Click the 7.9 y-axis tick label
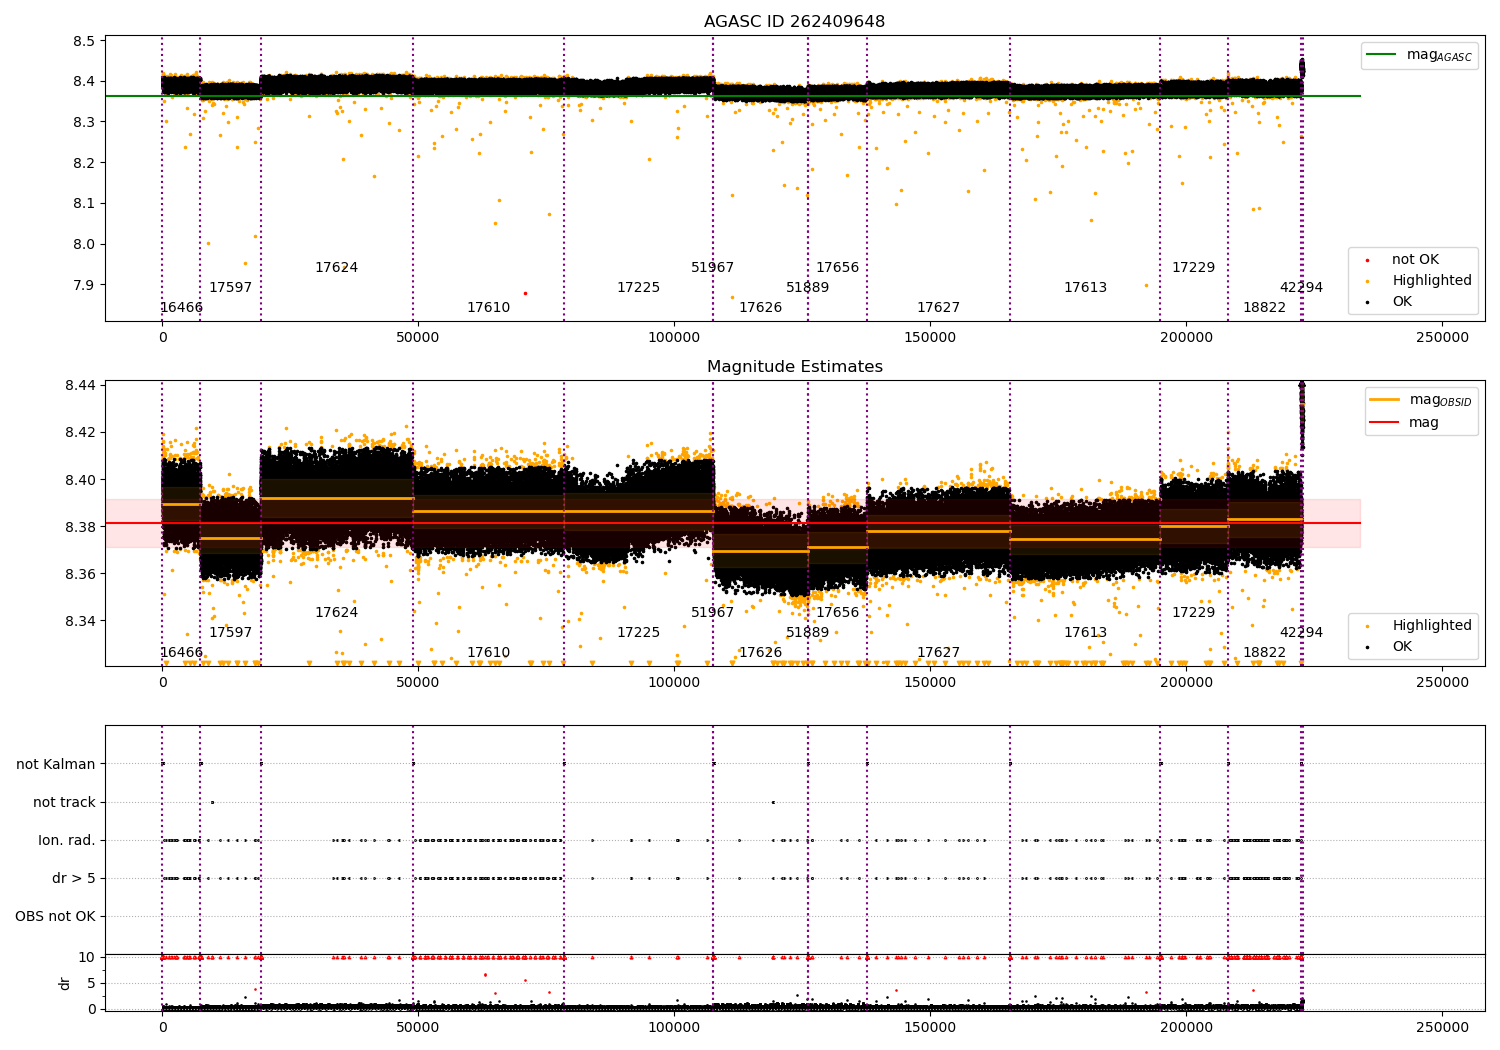 pyautogui.click(x=84, y=285)
